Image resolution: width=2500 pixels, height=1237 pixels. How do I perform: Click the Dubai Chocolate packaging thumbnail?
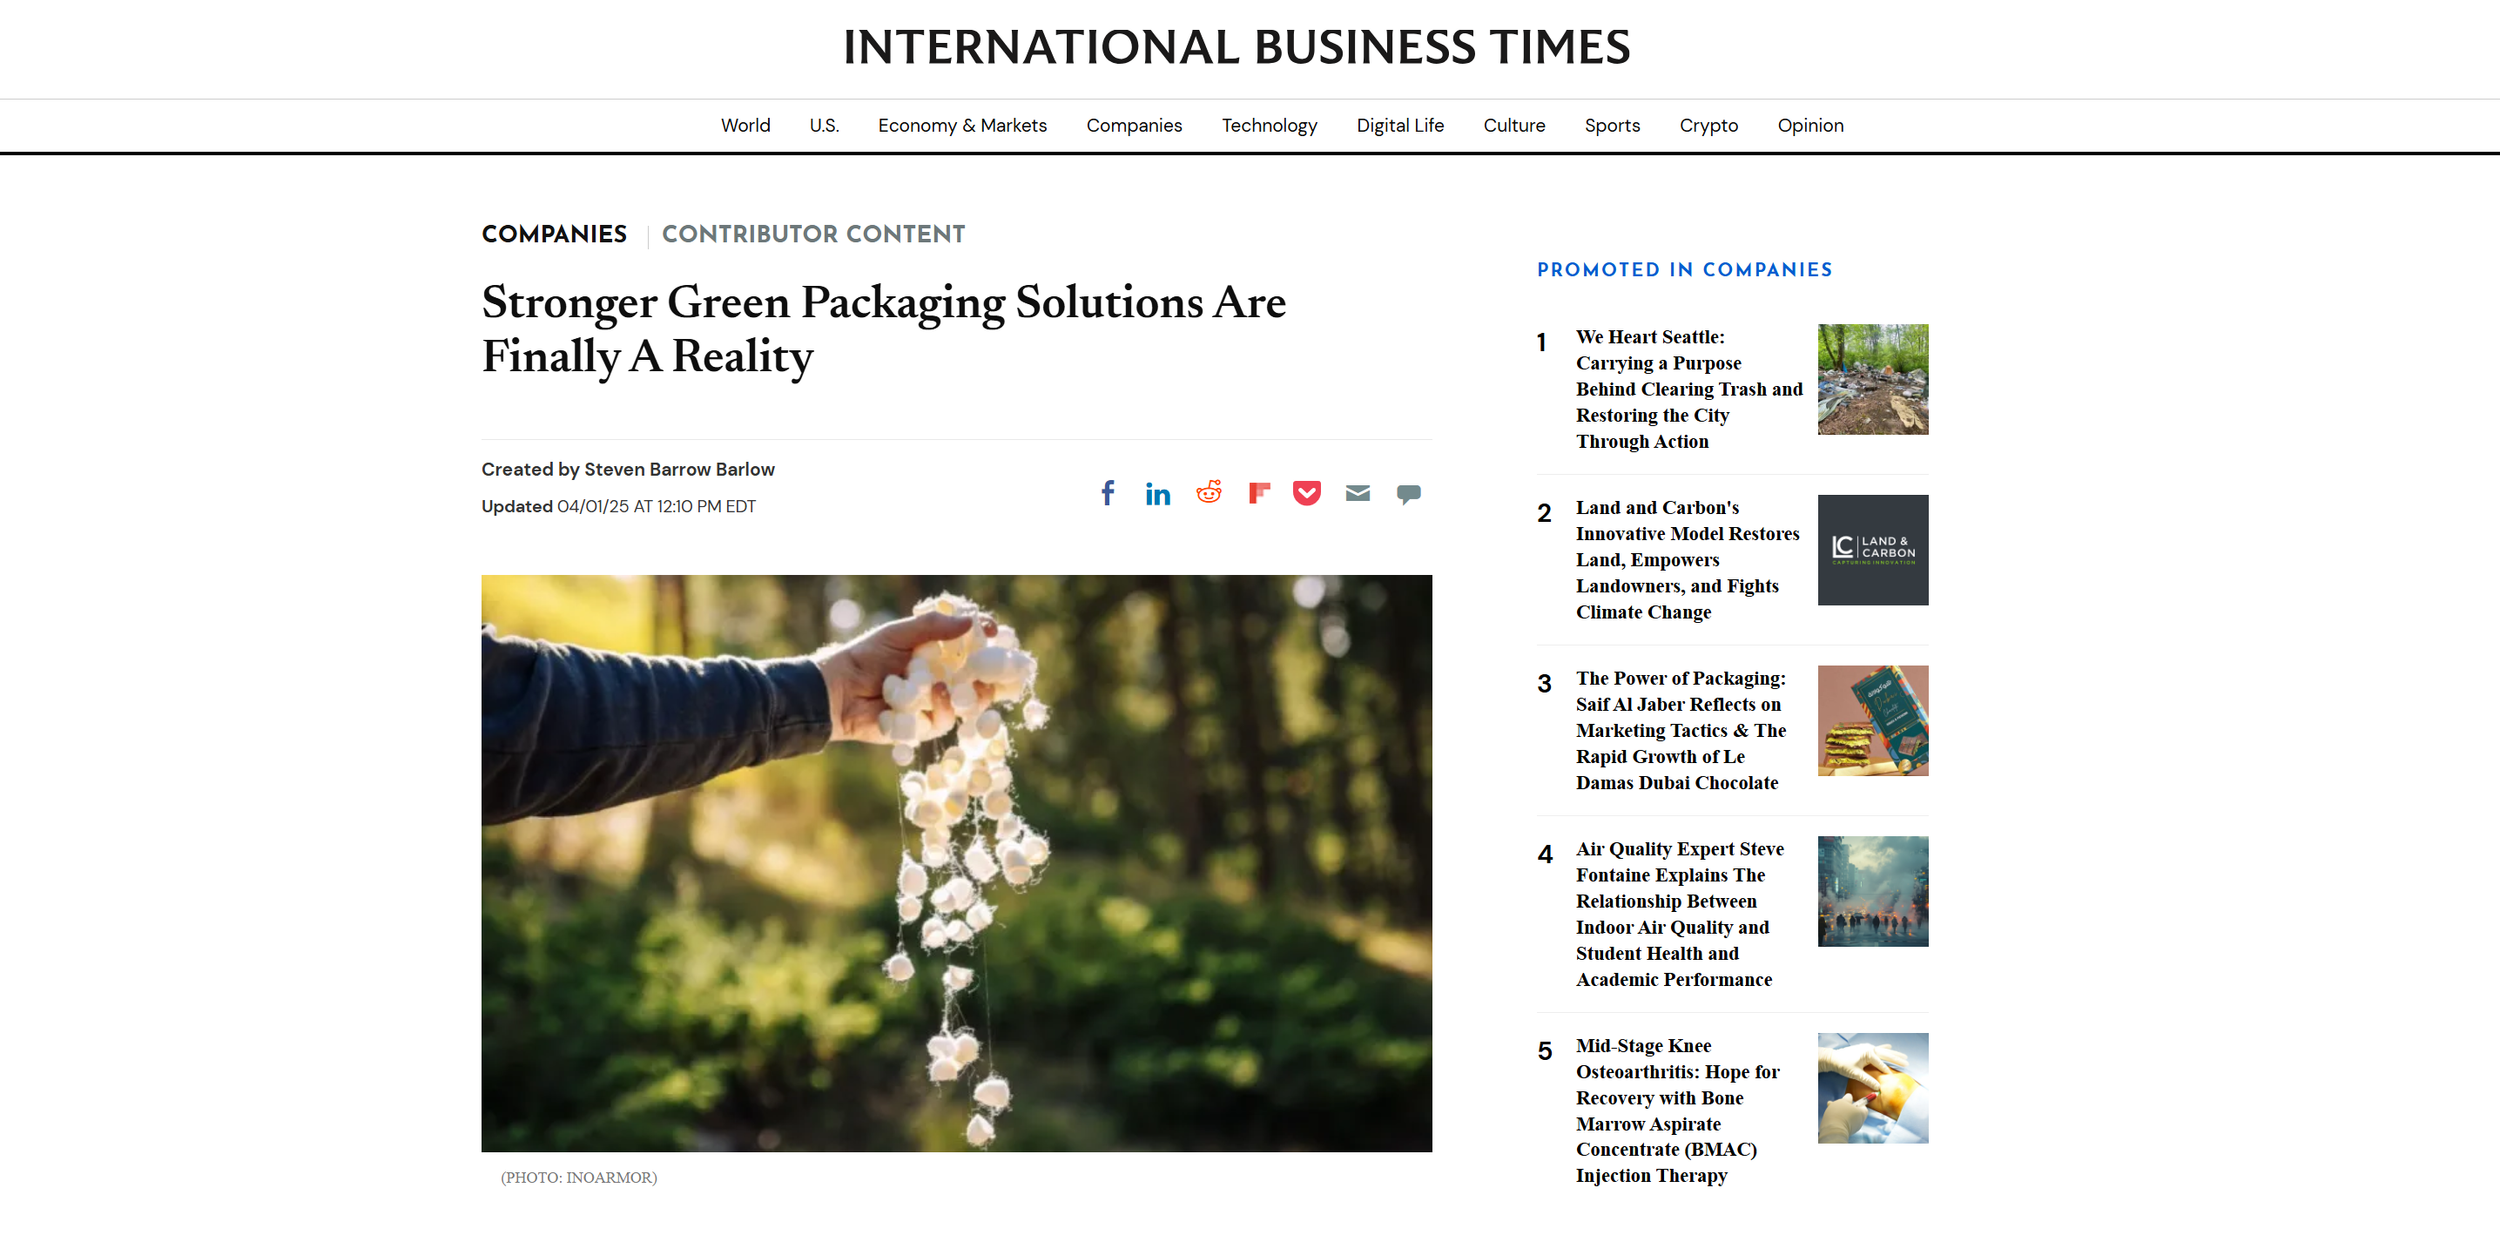click(x=1872, y=721)
